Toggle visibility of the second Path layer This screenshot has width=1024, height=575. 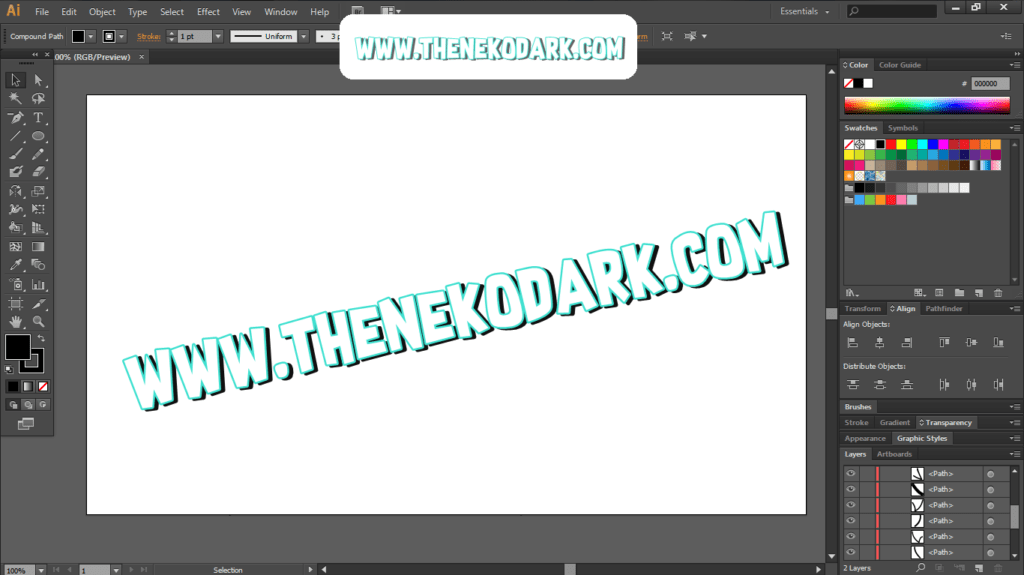851,490
